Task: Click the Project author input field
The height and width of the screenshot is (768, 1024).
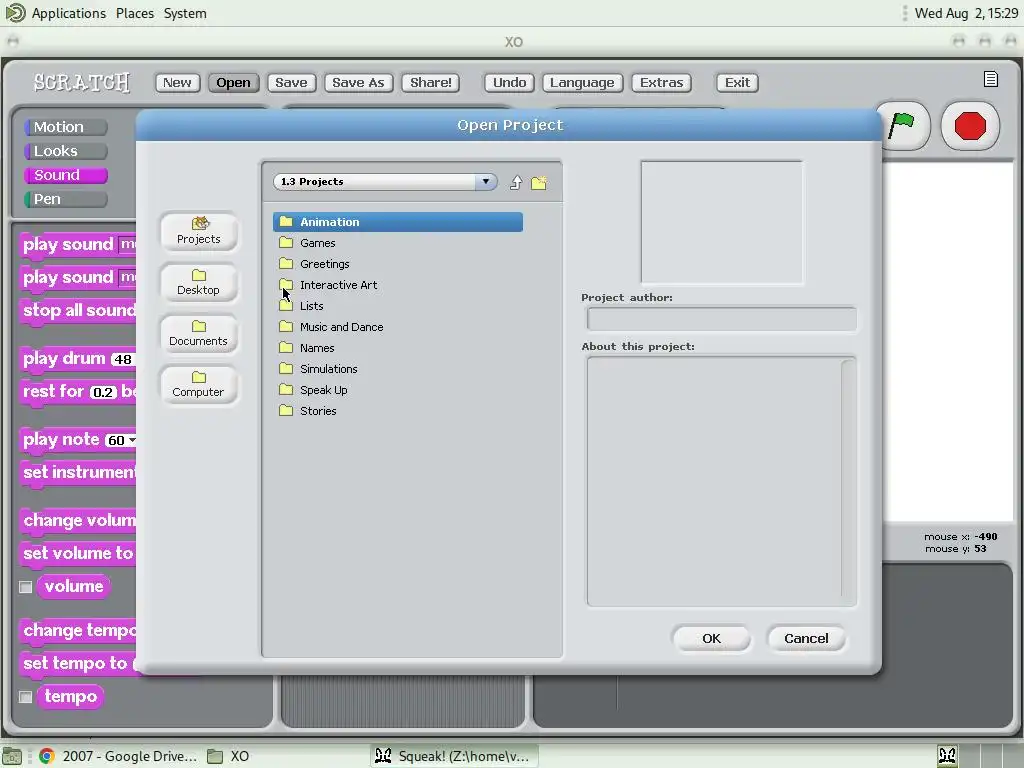Action: (722, 319)
